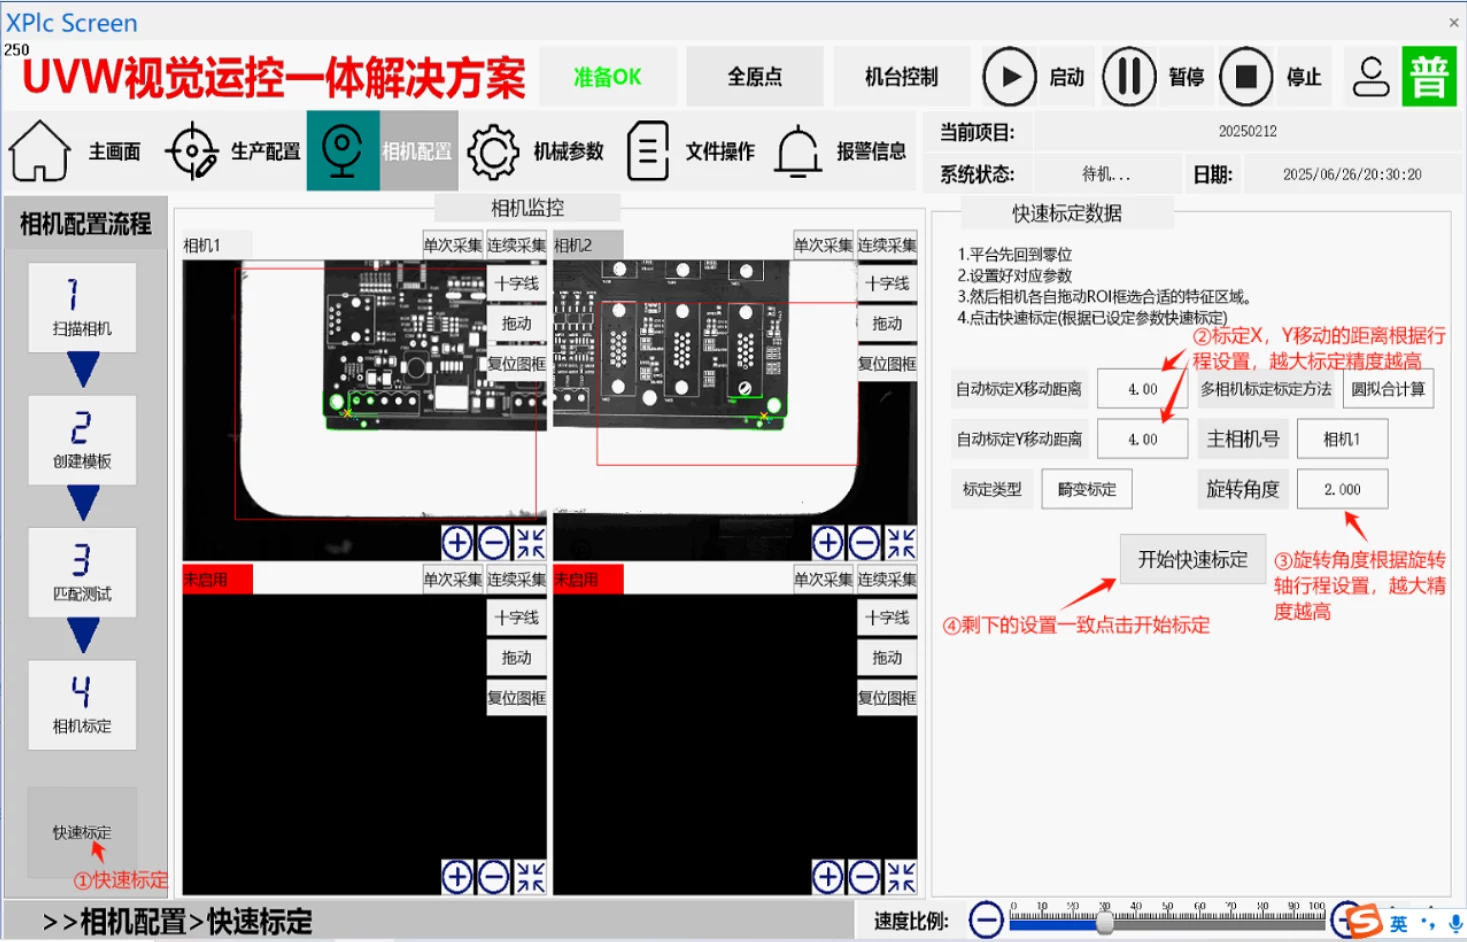Click the 停止 stop icon
This screenshot has width=1467, height=942.
click(x=1246, y=76)
